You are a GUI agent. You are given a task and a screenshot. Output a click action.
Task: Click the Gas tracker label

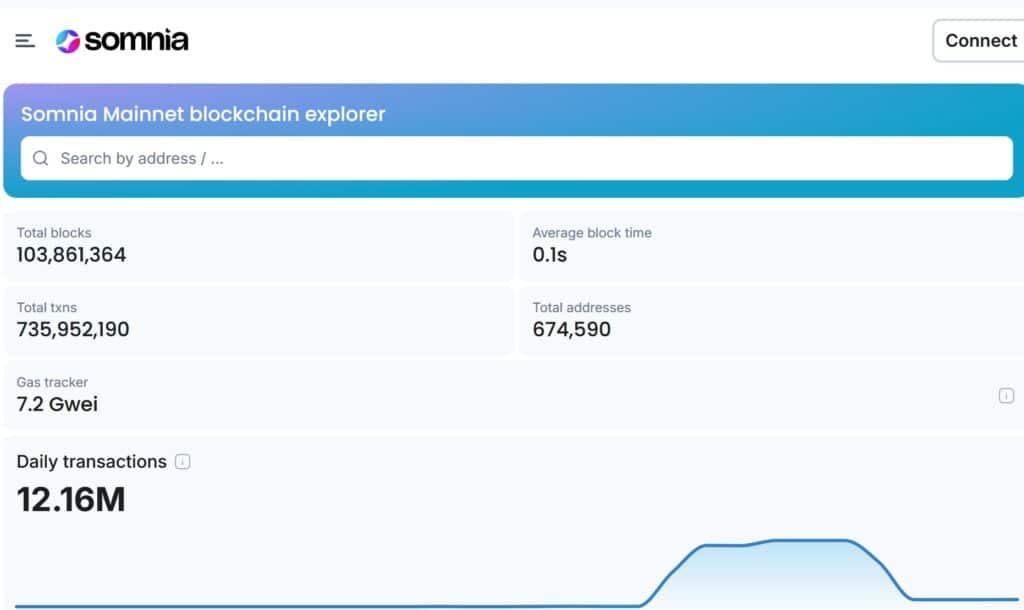(52, 382)
